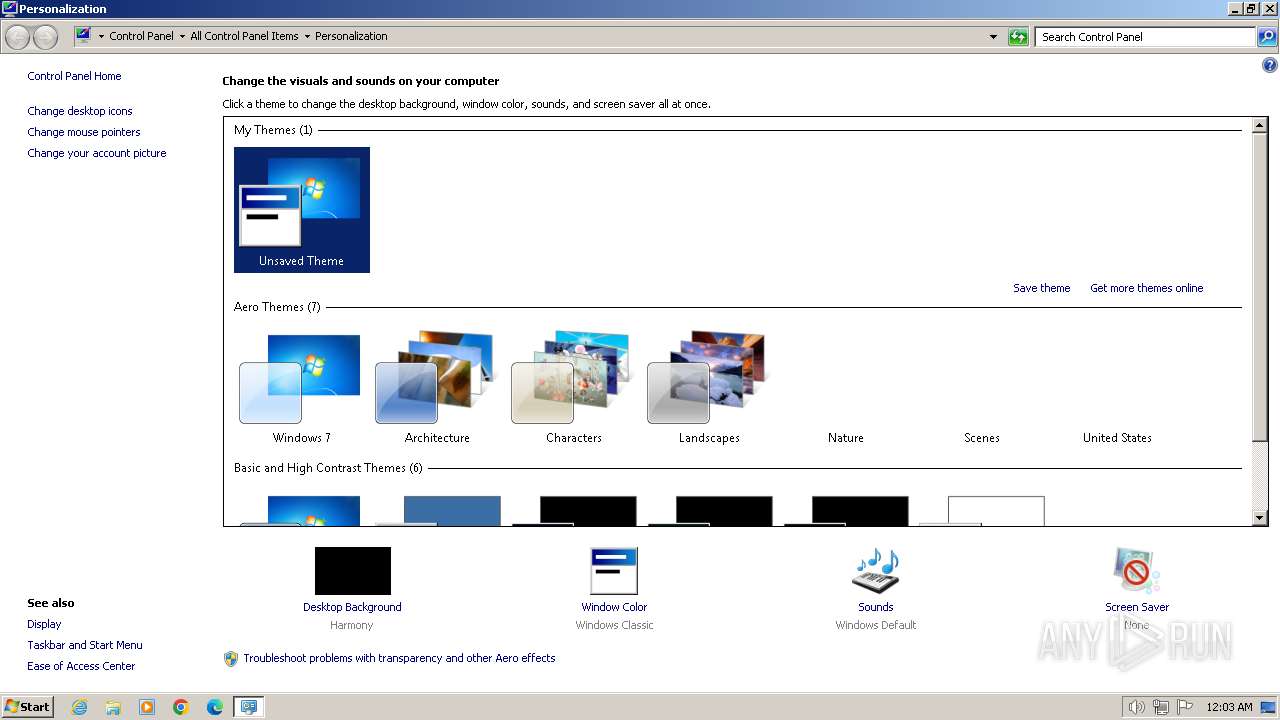Launch Google Chrome from taskbar
The width and height of the screenshot is (1280, 720).
(x=181, y=707)
